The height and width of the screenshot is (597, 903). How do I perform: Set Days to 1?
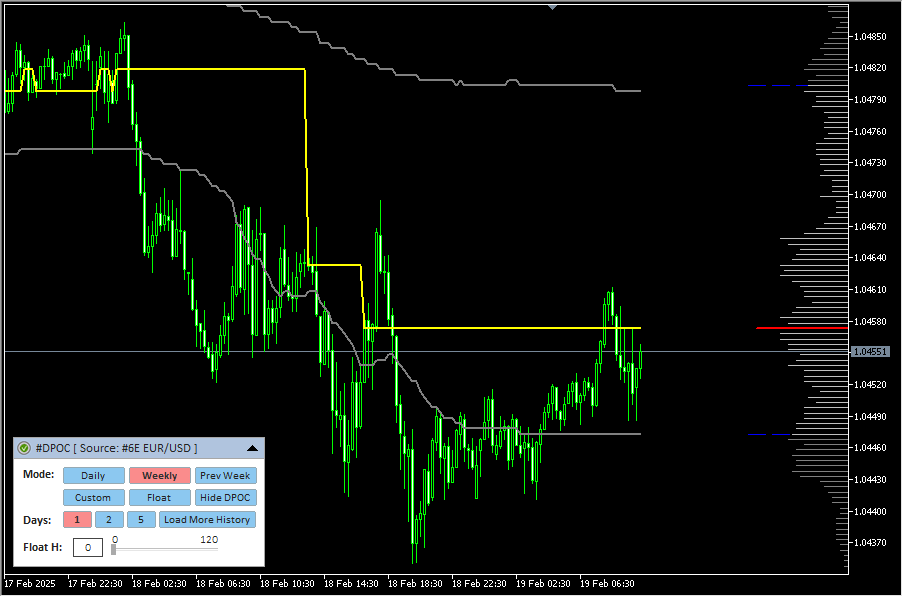click(77, 520)
